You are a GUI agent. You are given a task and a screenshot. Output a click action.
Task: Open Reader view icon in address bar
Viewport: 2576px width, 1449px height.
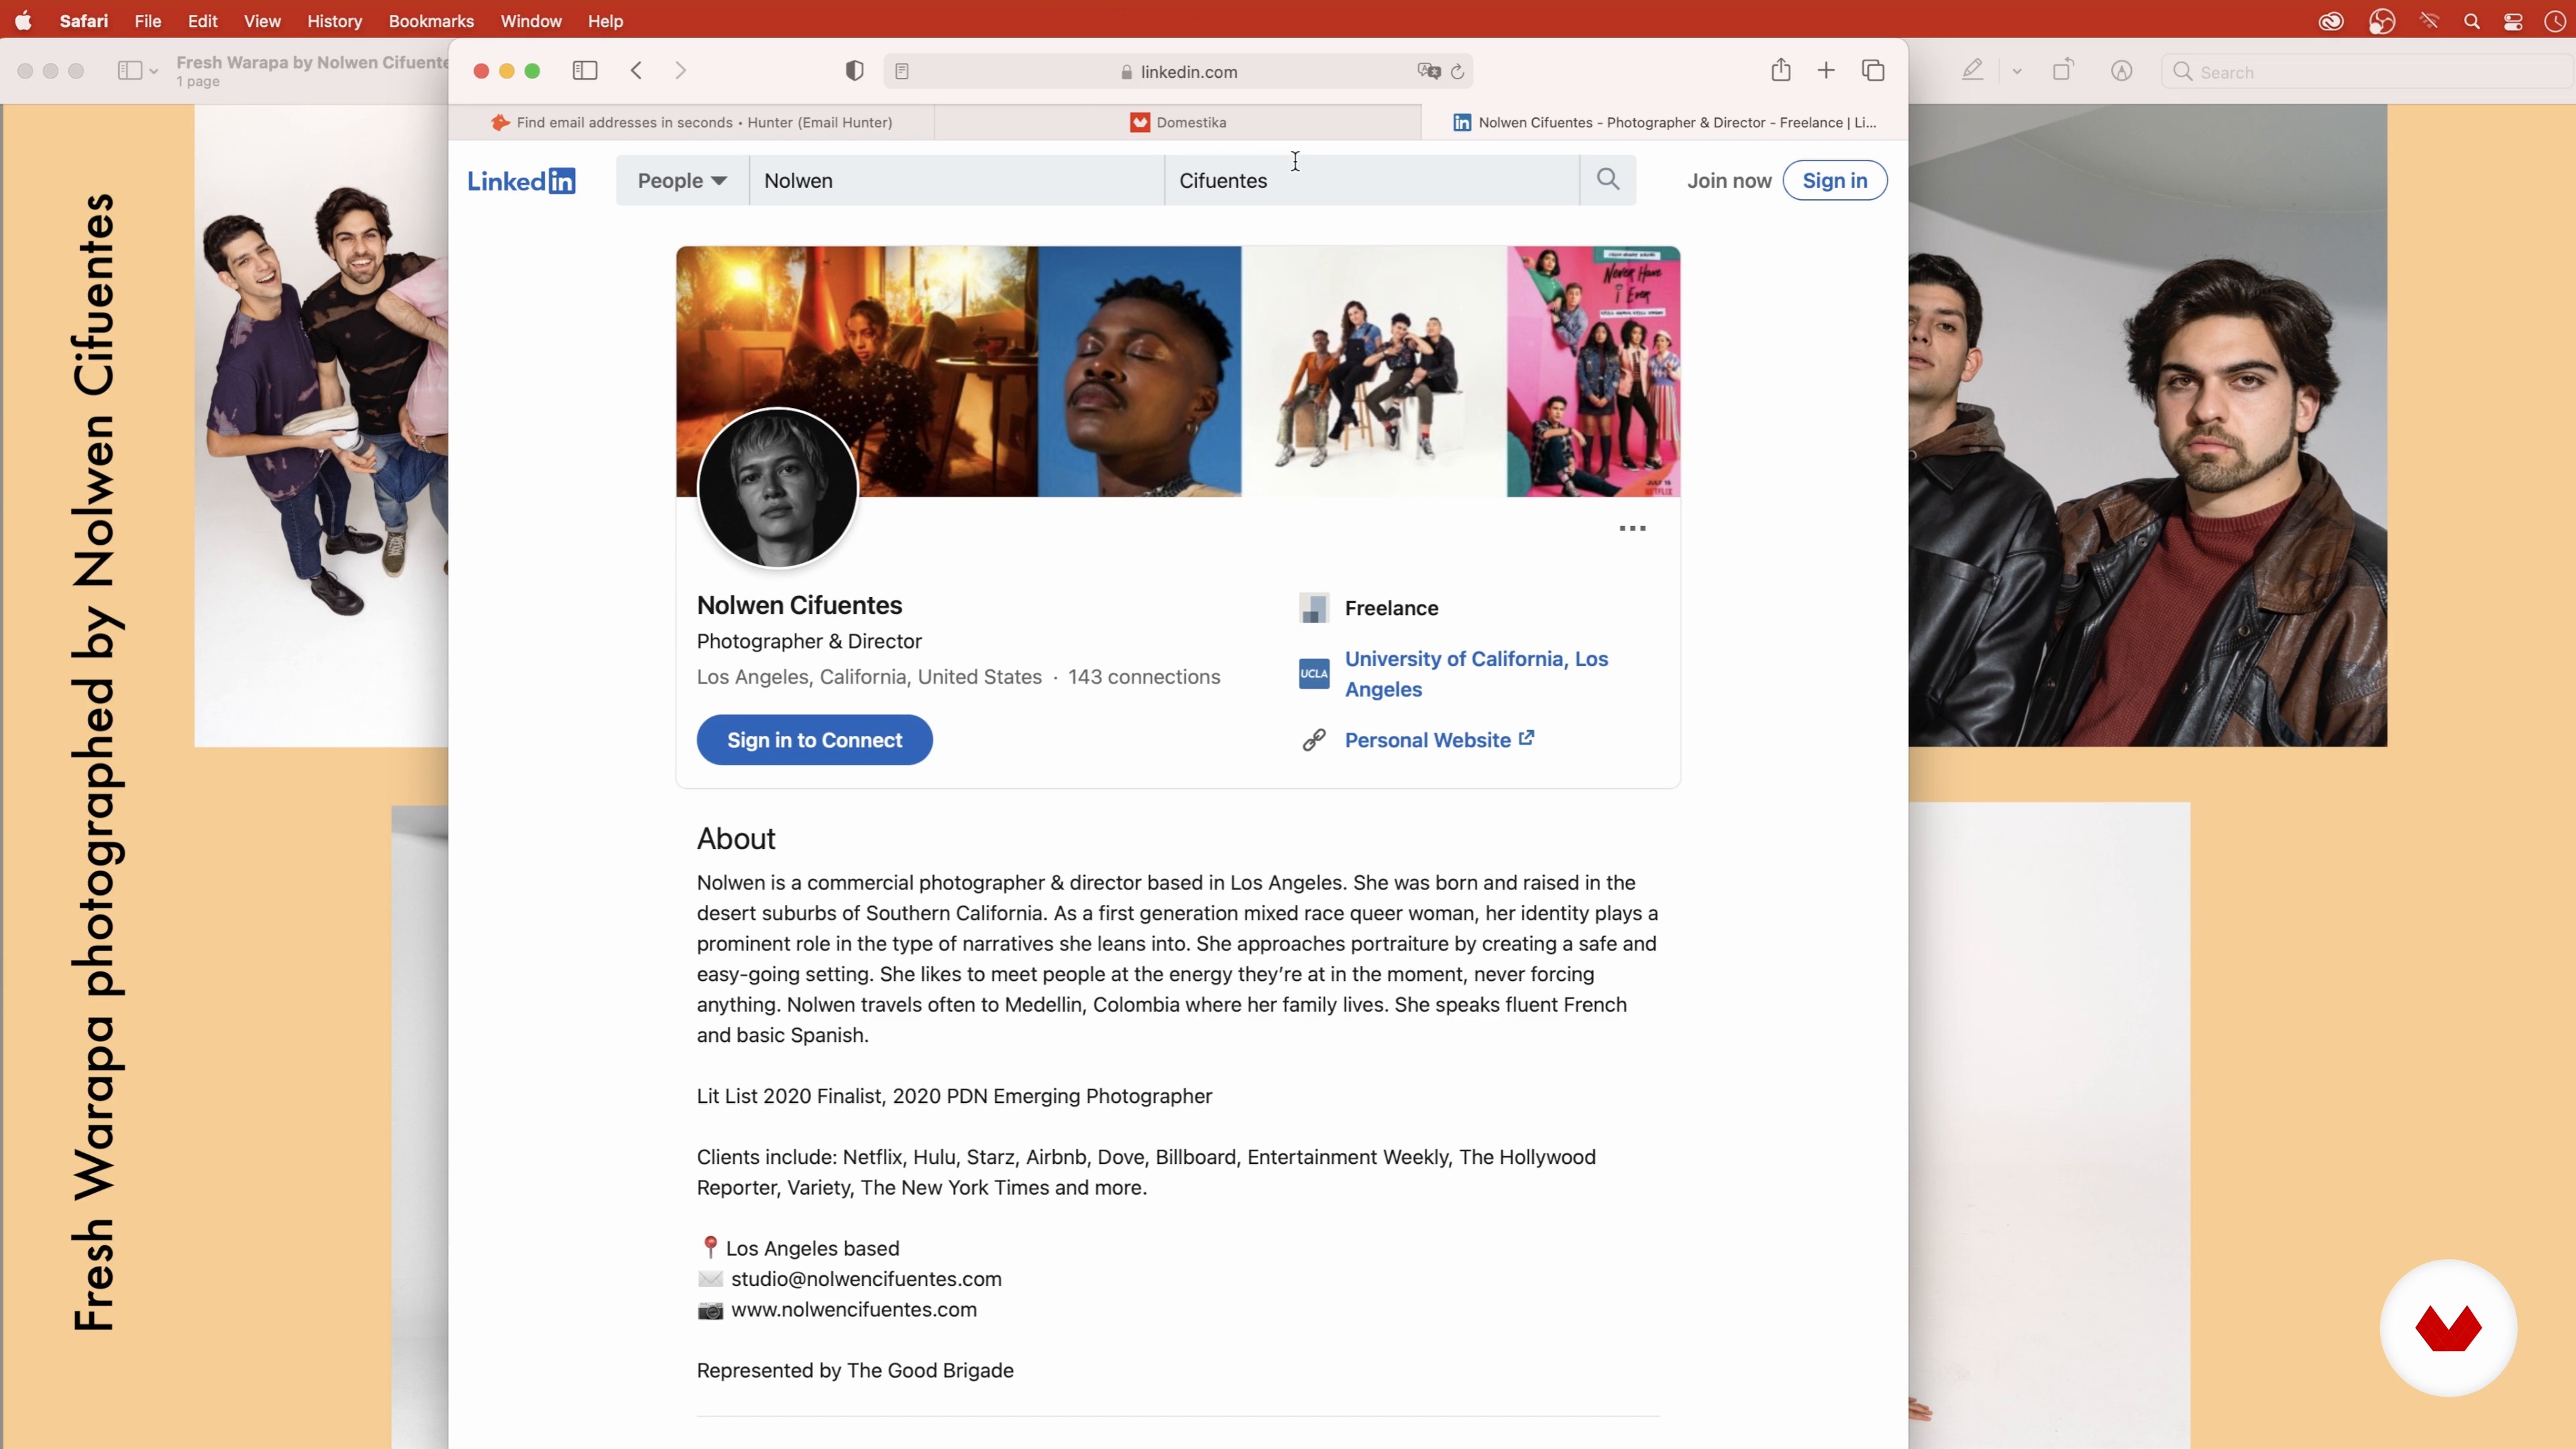click(x=902, y=71)
